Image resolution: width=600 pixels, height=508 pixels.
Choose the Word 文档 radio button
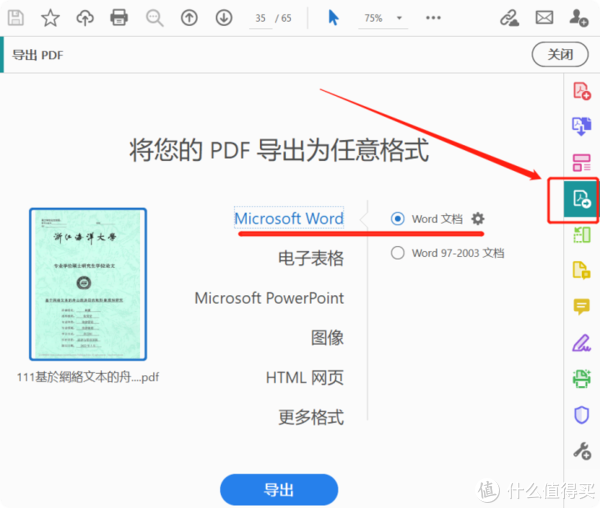click(398, 218)
